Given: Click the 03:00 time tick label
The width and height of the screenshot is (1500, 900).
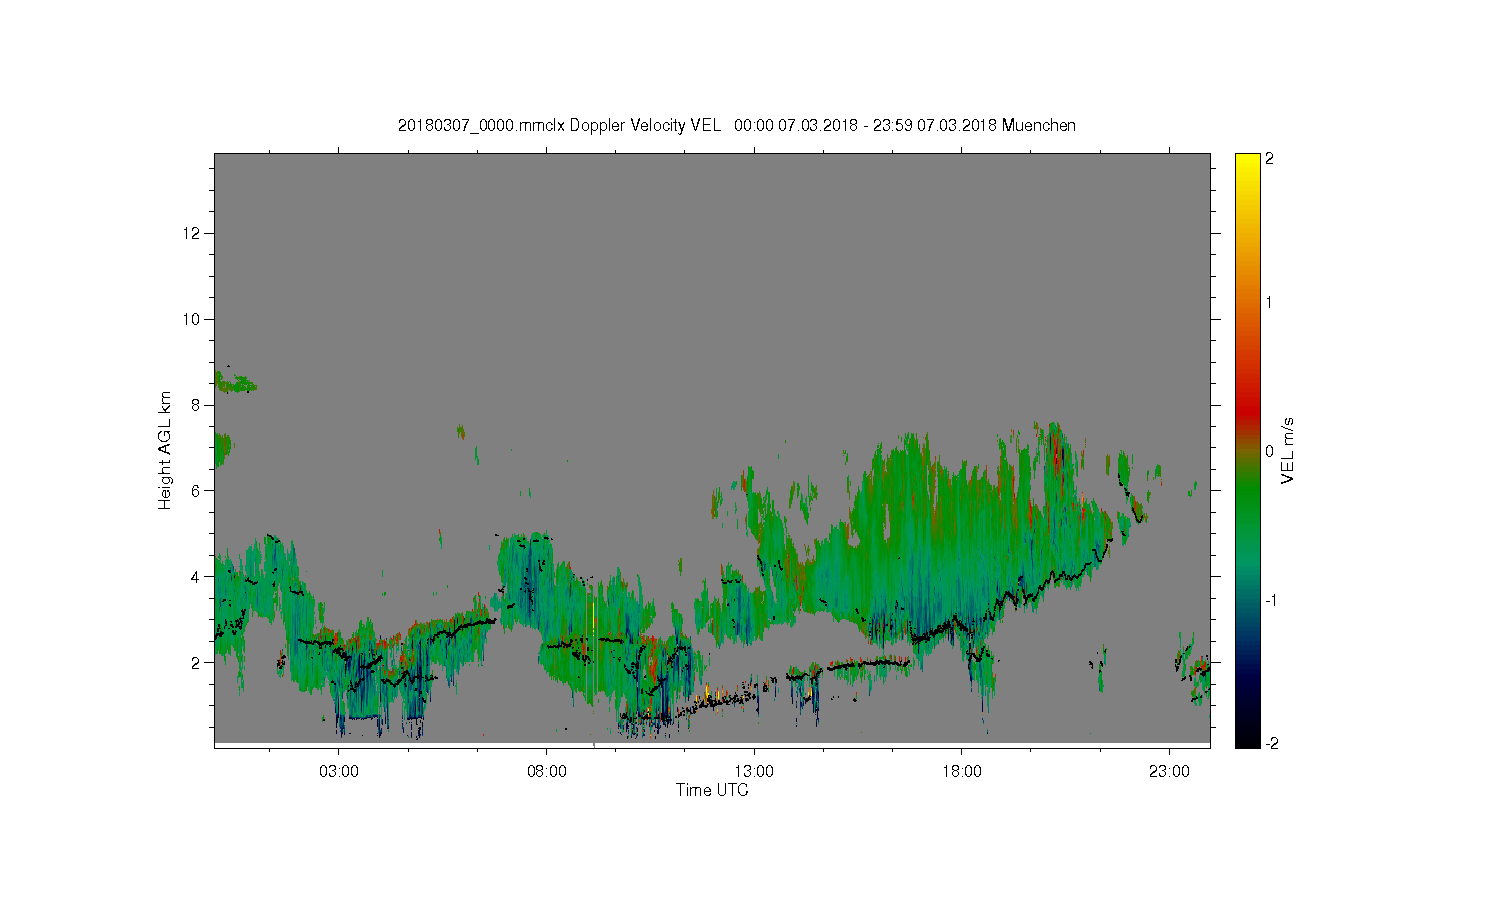Looking at the screenshot, I should coord(339,772).
